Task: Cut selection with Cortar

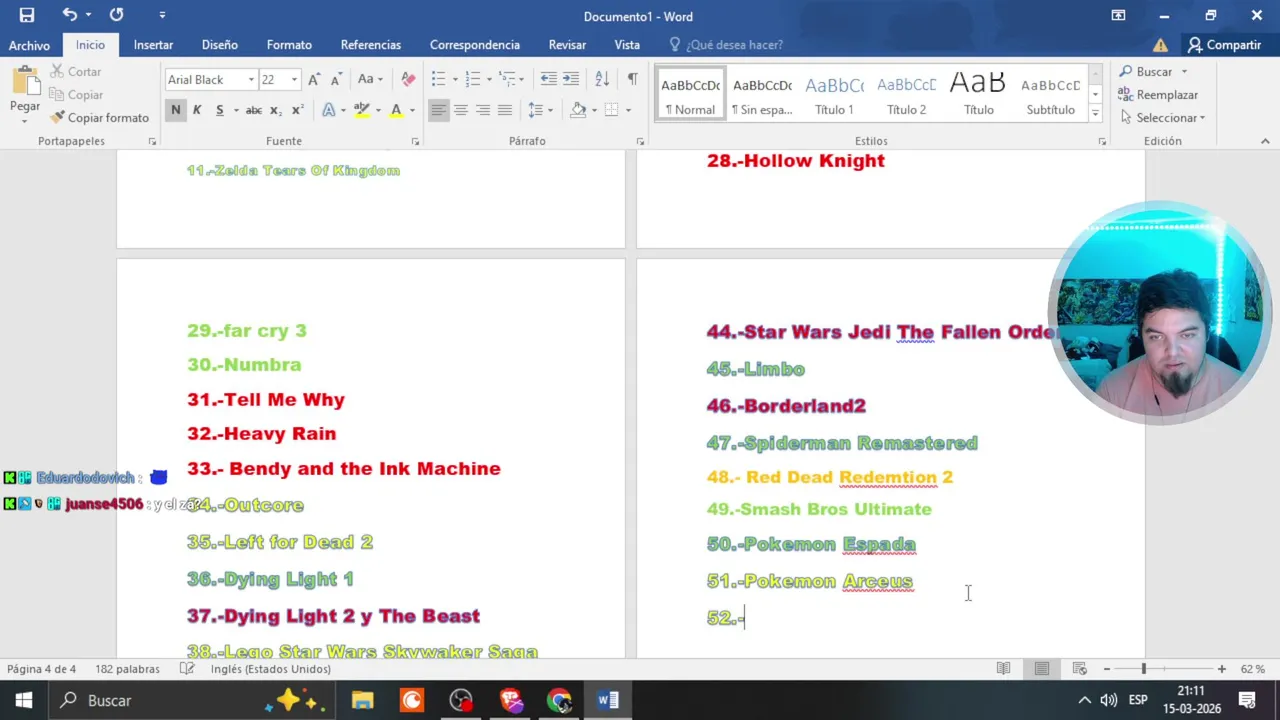Action: click(x=76, y=72)
